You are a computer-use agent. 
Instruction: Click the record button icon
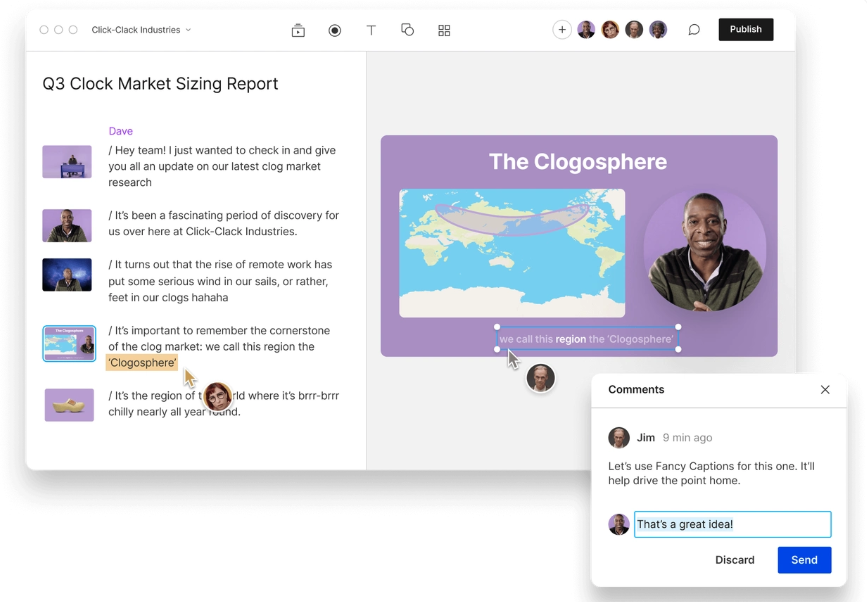point(335,30)
